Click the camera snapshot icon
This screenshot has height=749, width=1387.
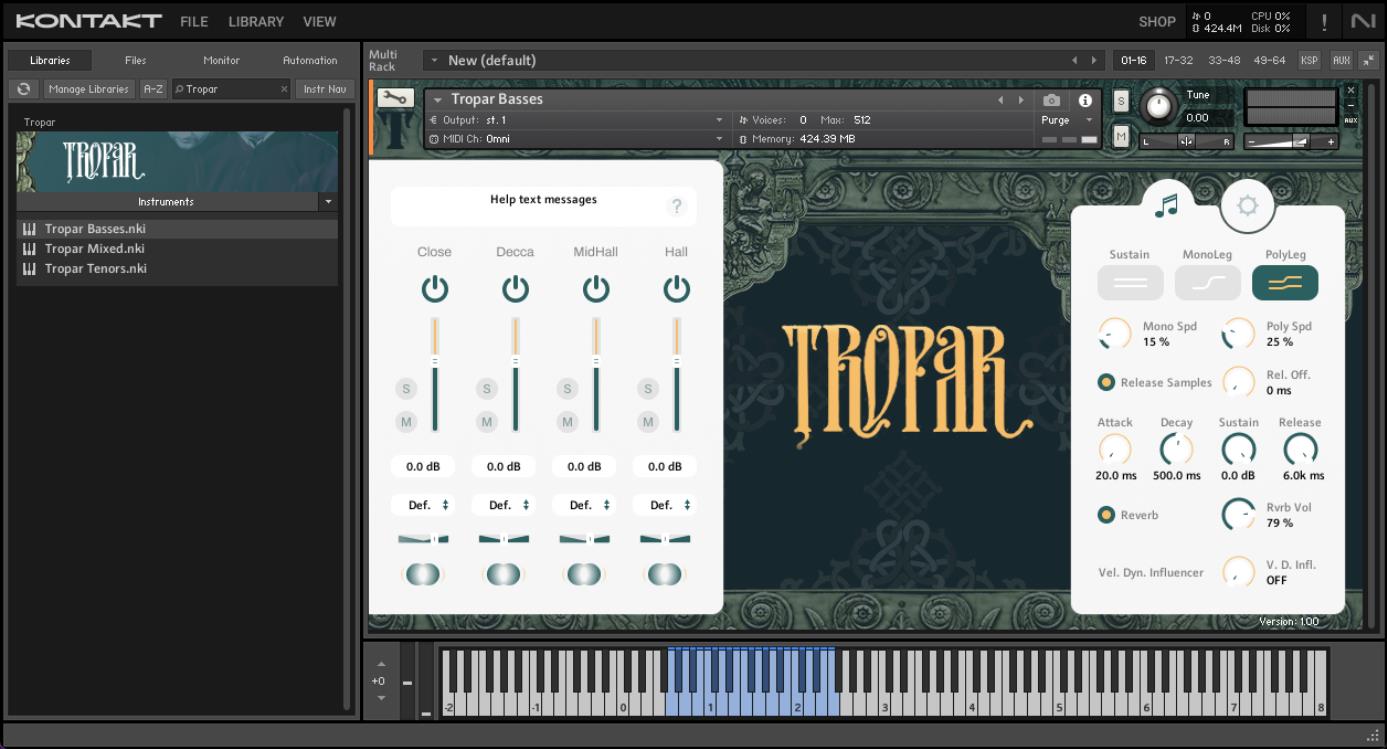(1051, 100)
